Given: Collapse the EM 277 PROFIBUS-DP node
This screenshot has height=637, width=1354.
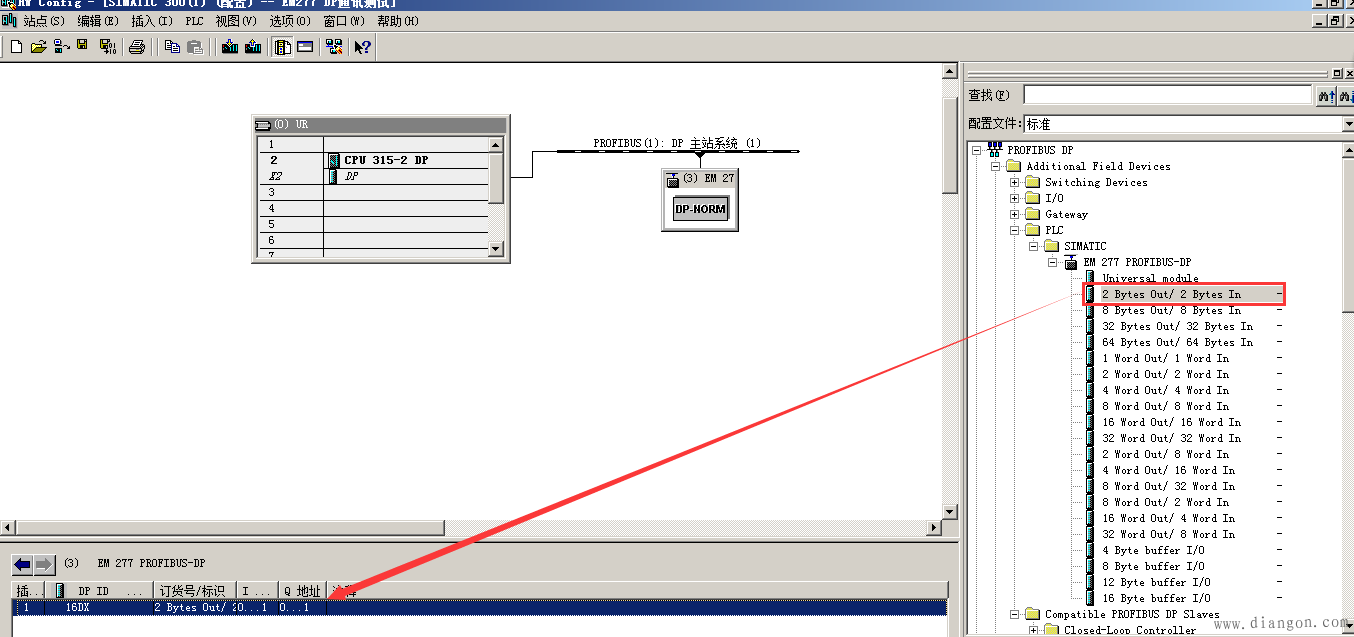Looking at the screenshot, I should 1053,262.
